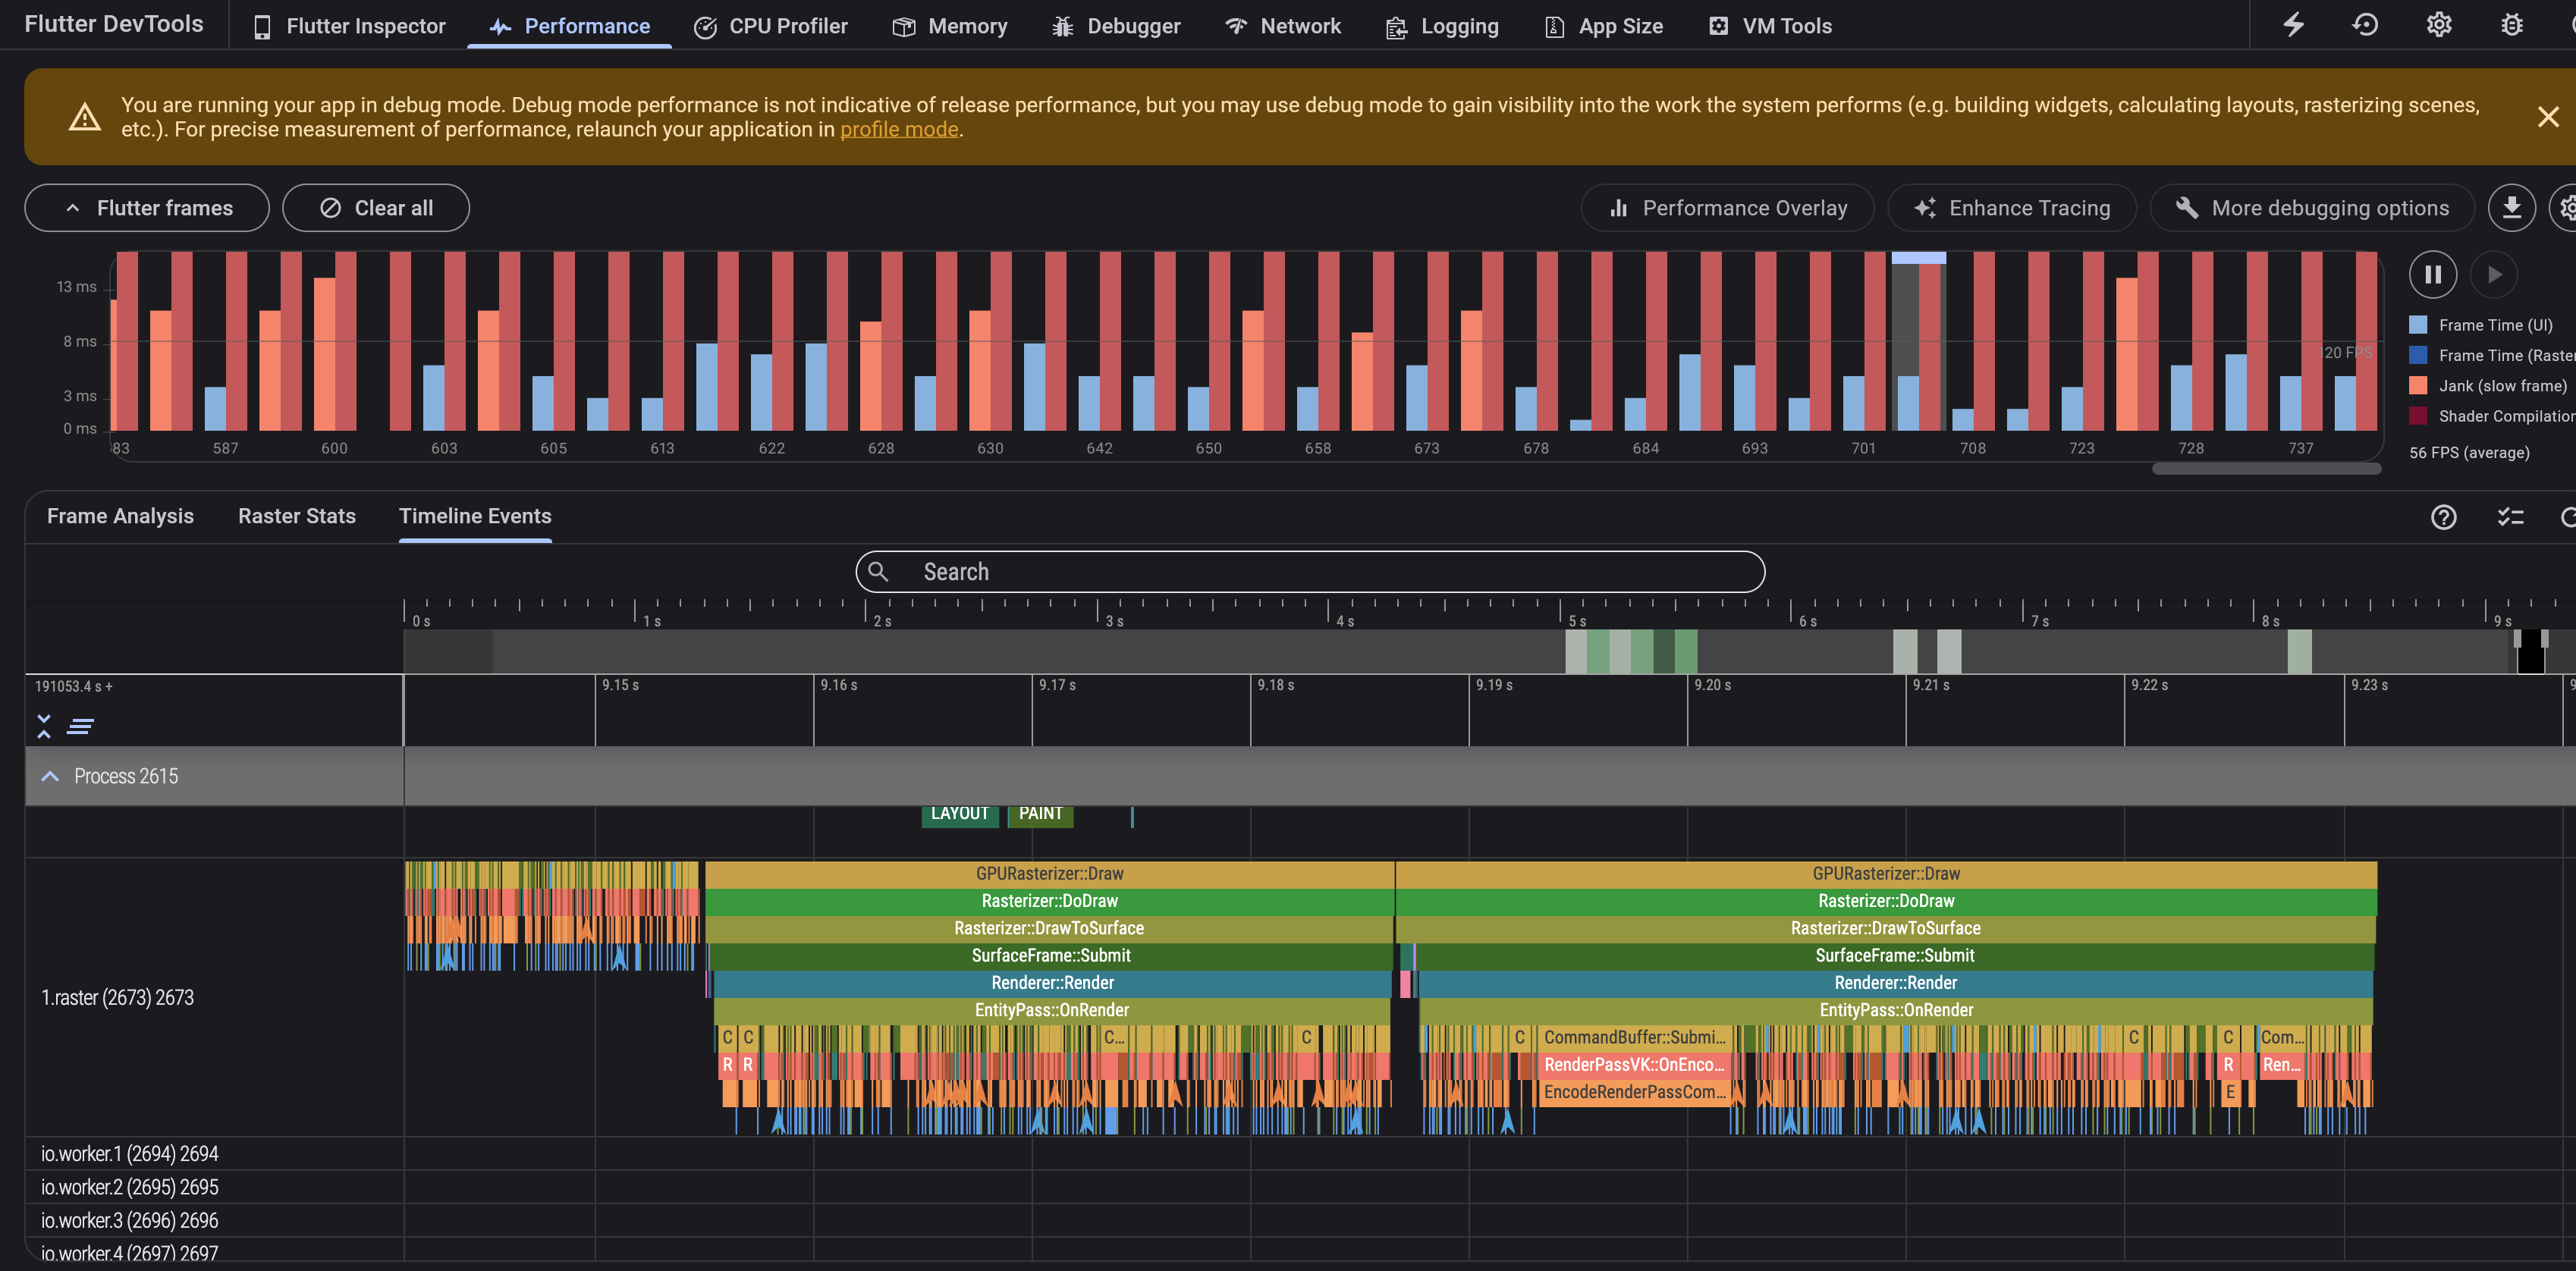
Task: Click the hot restart icon
Action: pos(2365,25)
